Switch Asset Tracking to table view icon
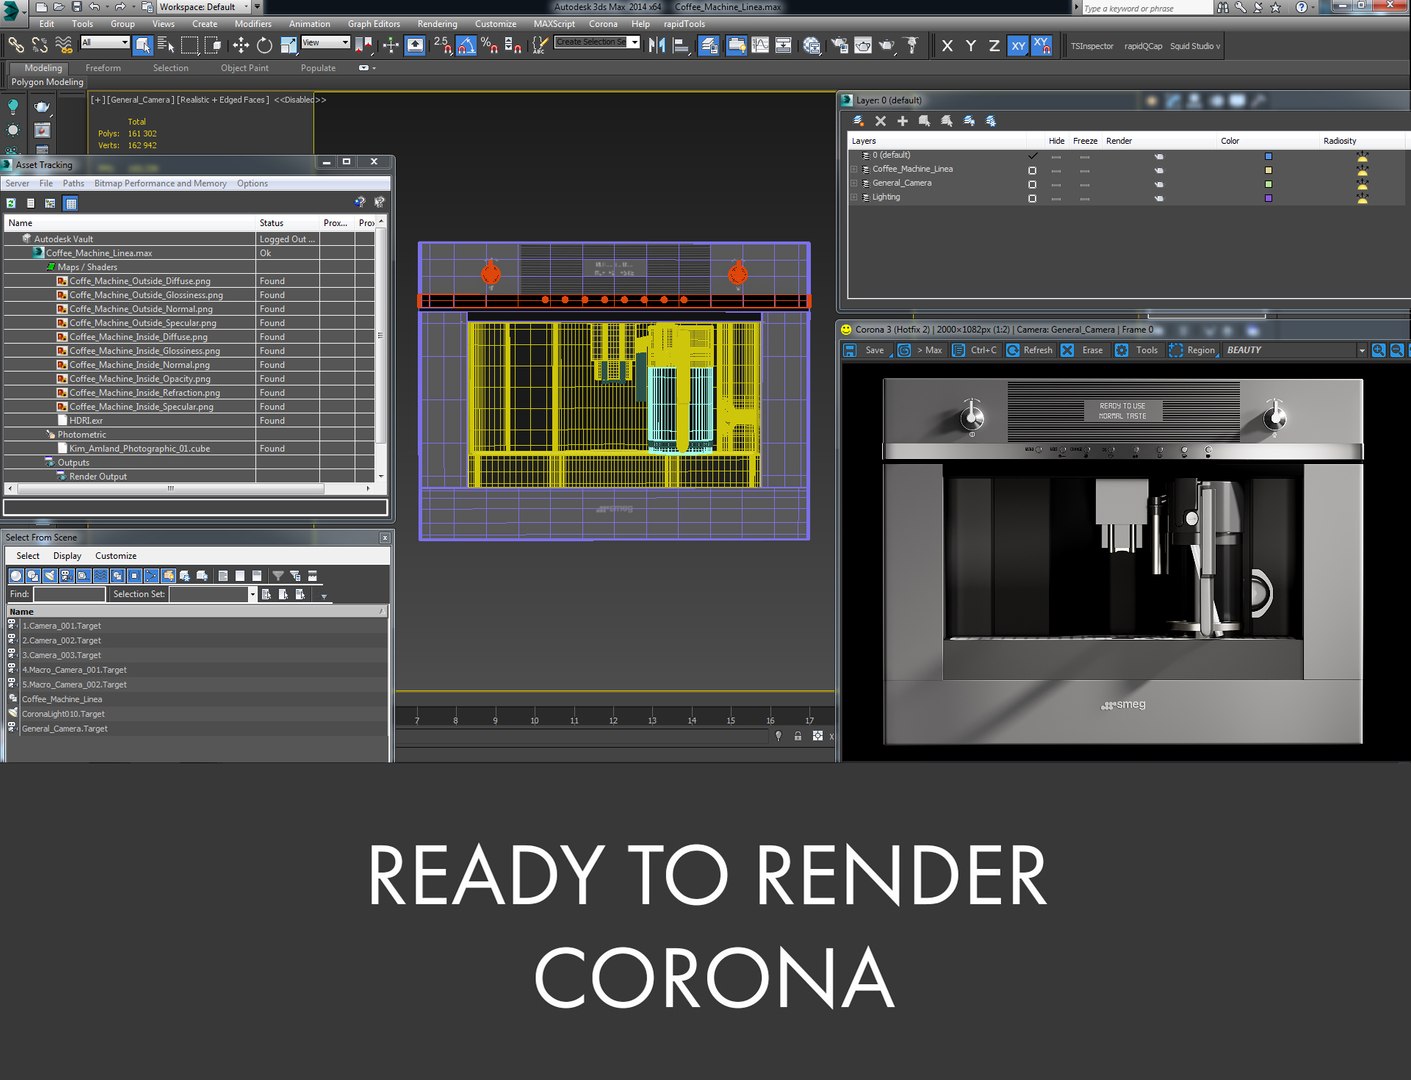 [70, 203]
